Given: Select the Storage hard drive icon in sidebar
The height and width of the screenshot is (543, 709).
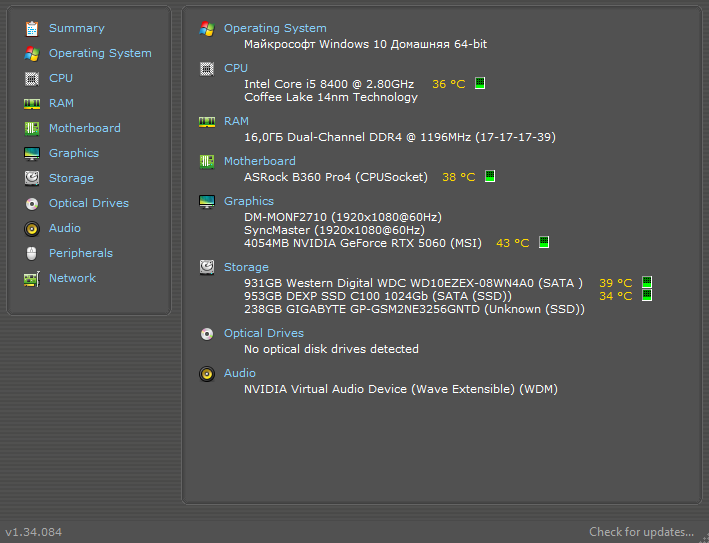Looking at the screenshot, I should pos(32,178).
